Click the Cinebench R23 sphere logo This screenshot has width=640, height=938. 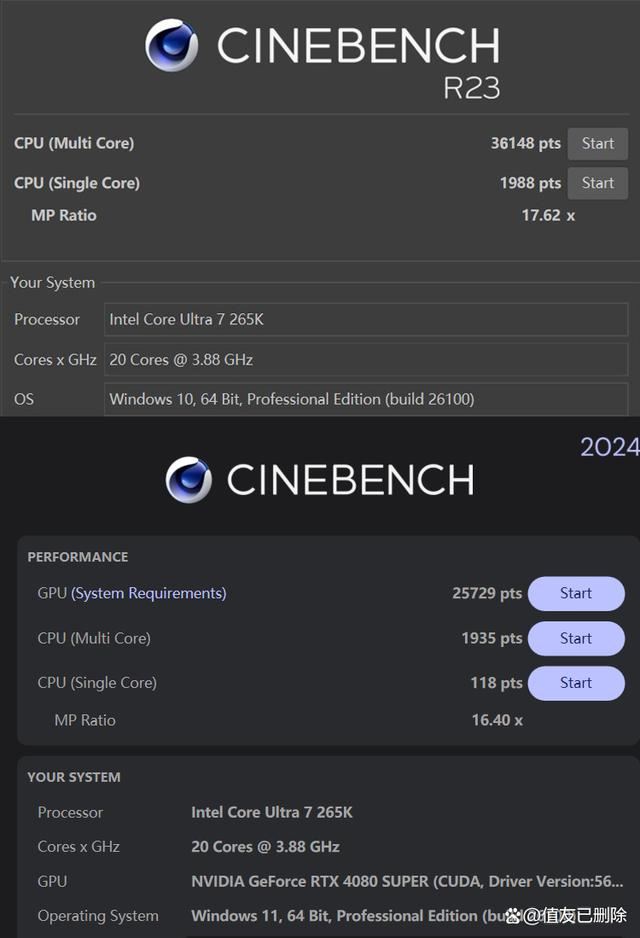tap(171, 45)
